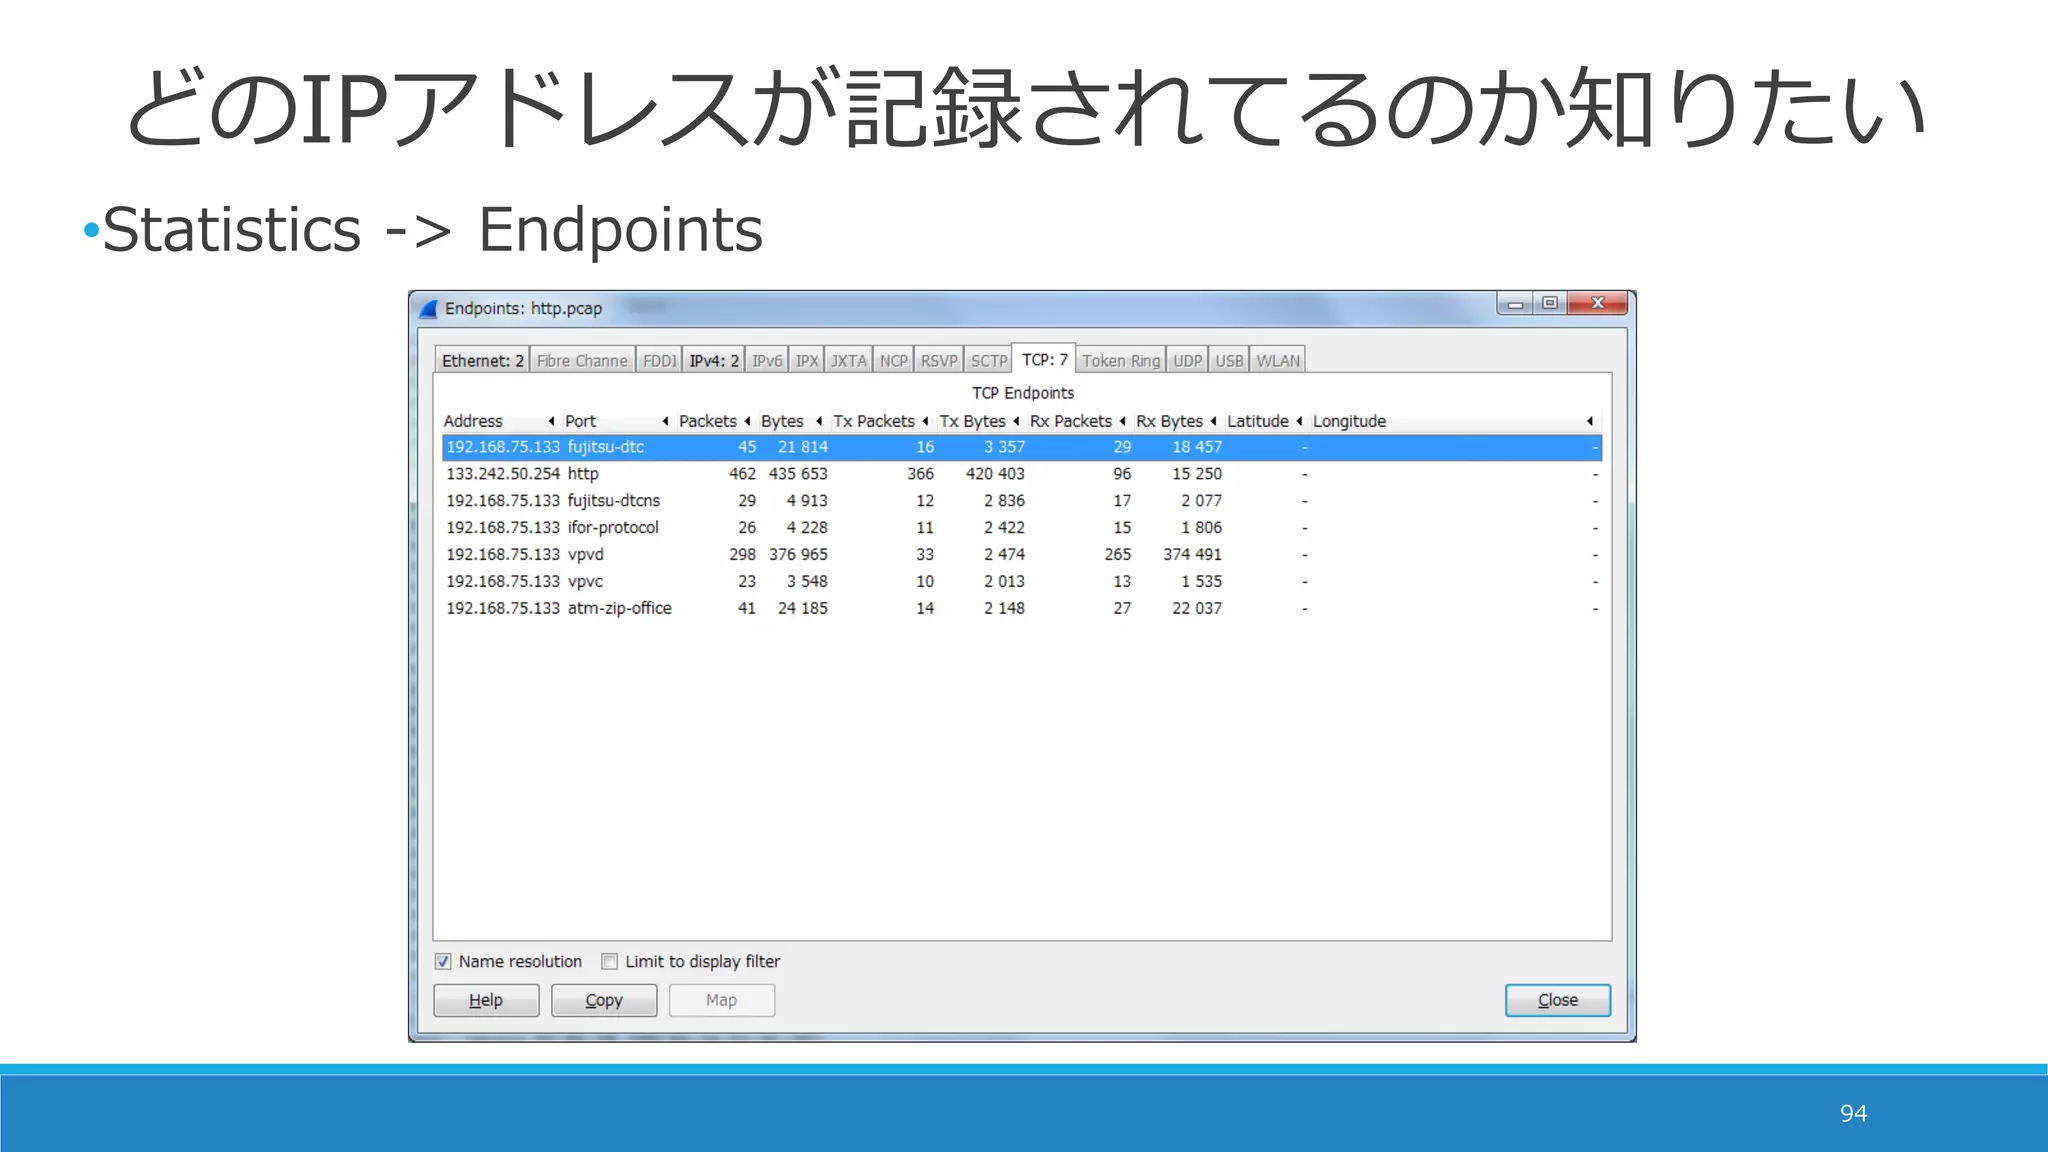The width and height of the screenshot is (2048, 1152).
Task: Switch to the IPv6 tab
Action: [767, 361]
